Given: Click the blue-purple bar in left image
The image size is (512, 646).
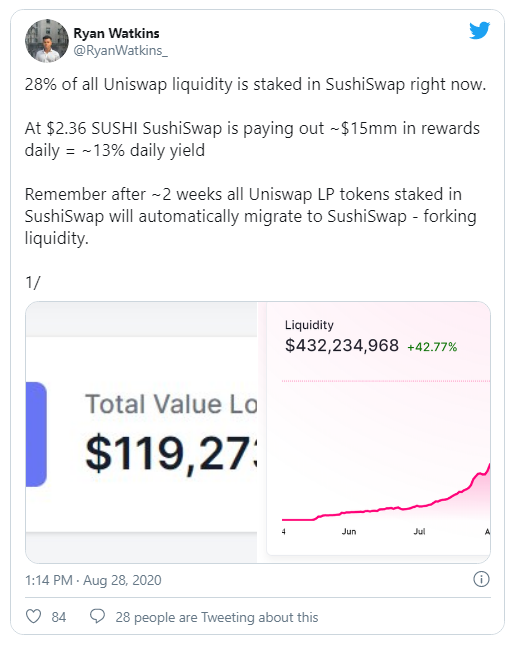Looking at the screenshot, I should coord(36,434).
